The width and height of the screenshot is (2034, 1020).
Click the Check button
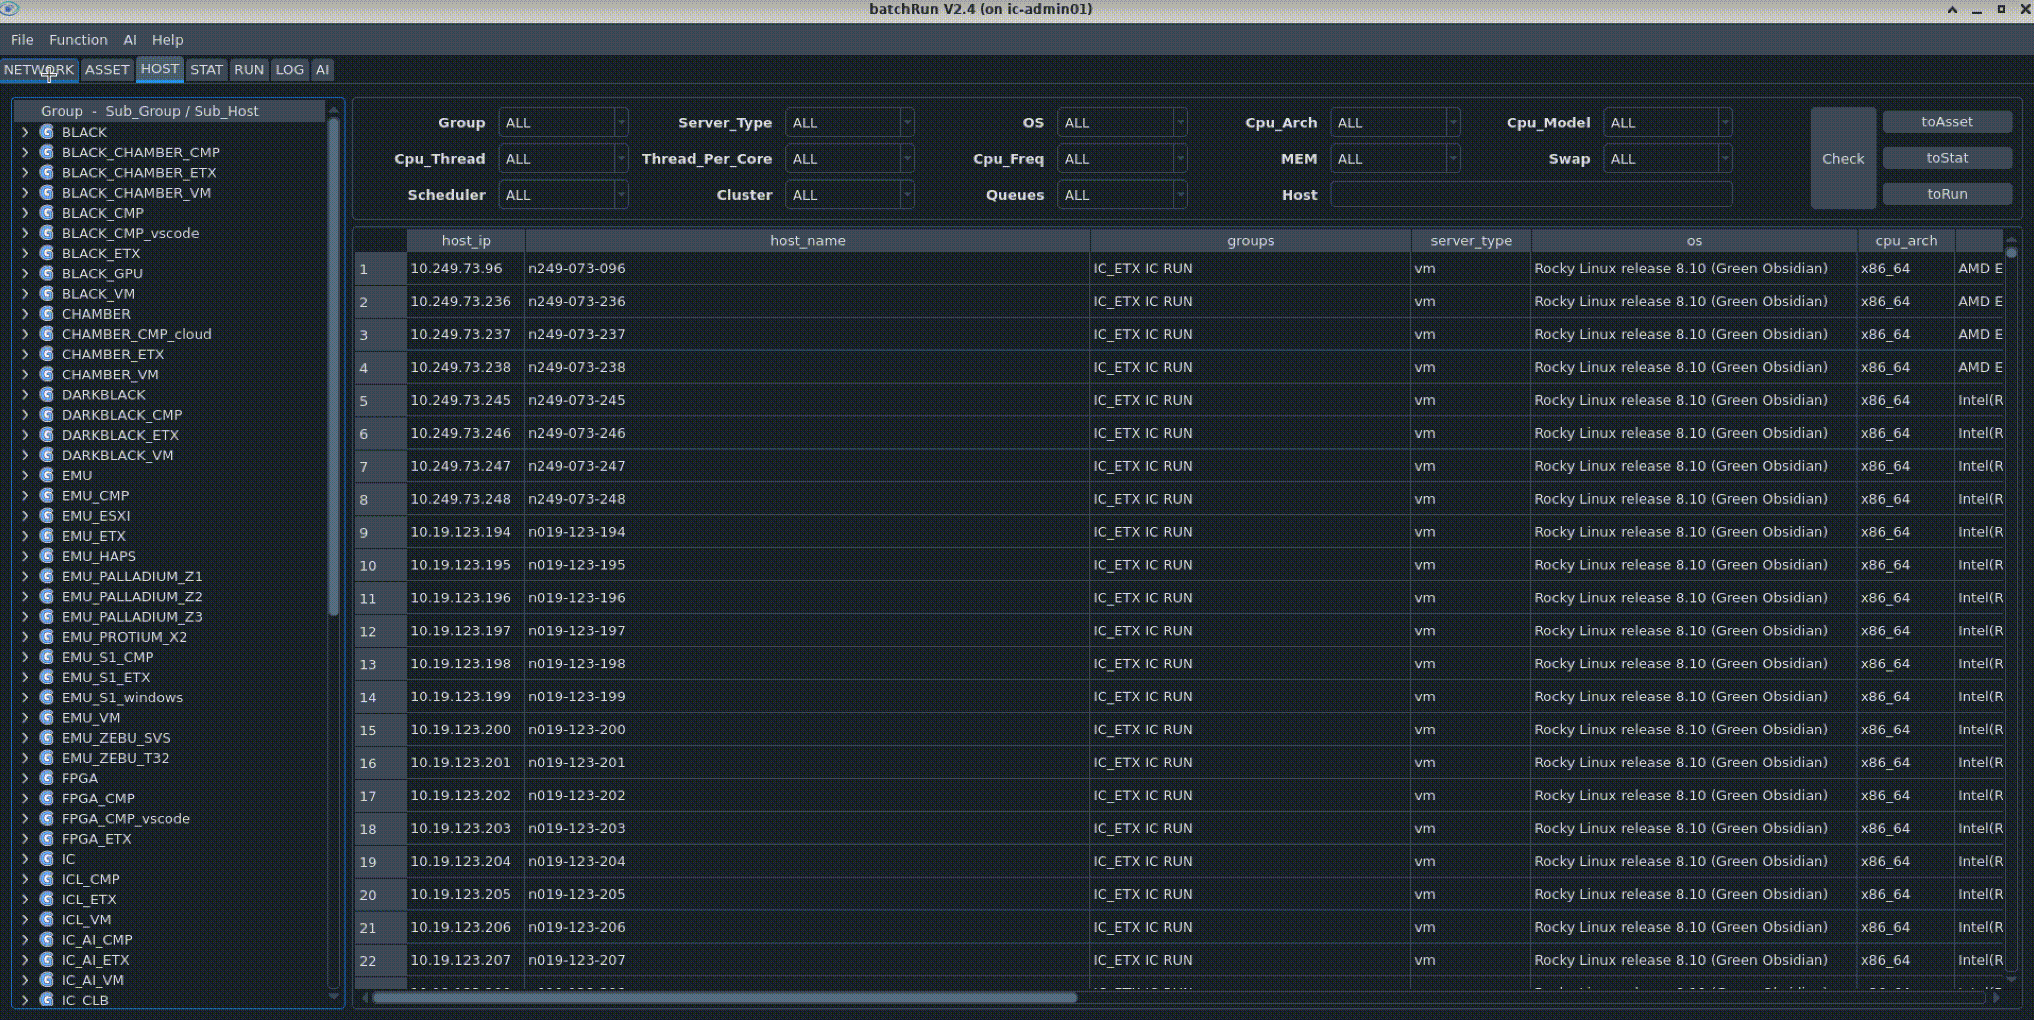pyautogui.click(x=1843, y=158)
